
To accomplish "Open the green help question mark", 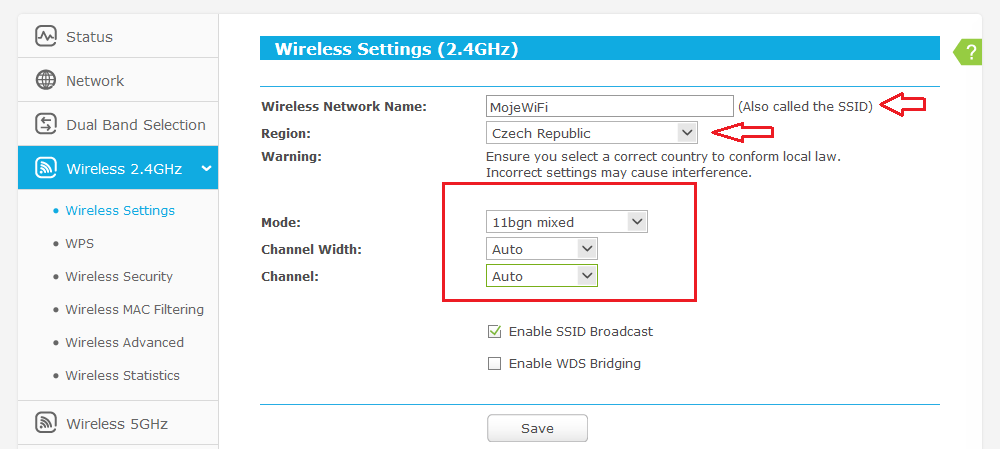I will [970, 53].
